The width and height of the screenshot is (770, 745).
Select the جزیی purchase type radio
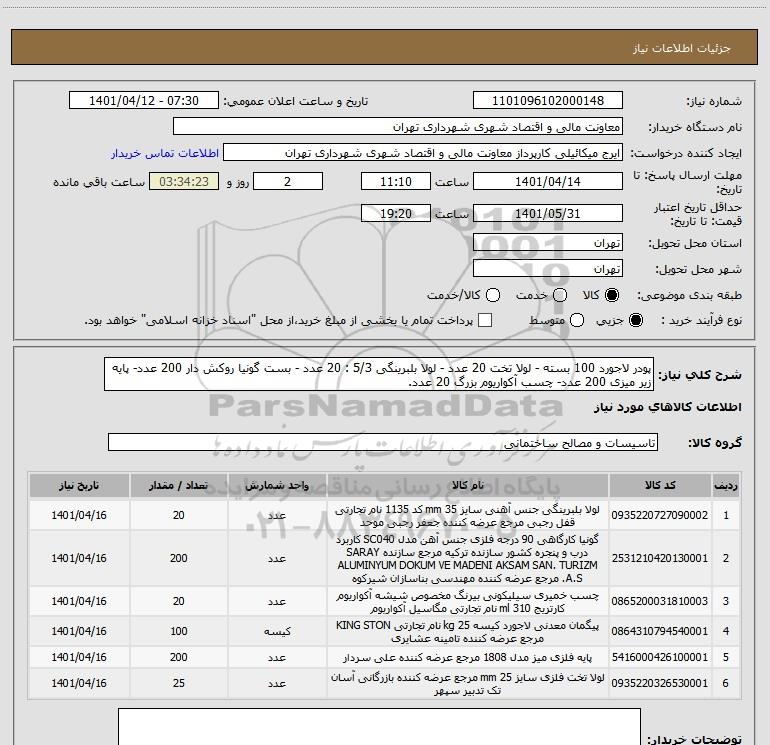tap(635, 320)
